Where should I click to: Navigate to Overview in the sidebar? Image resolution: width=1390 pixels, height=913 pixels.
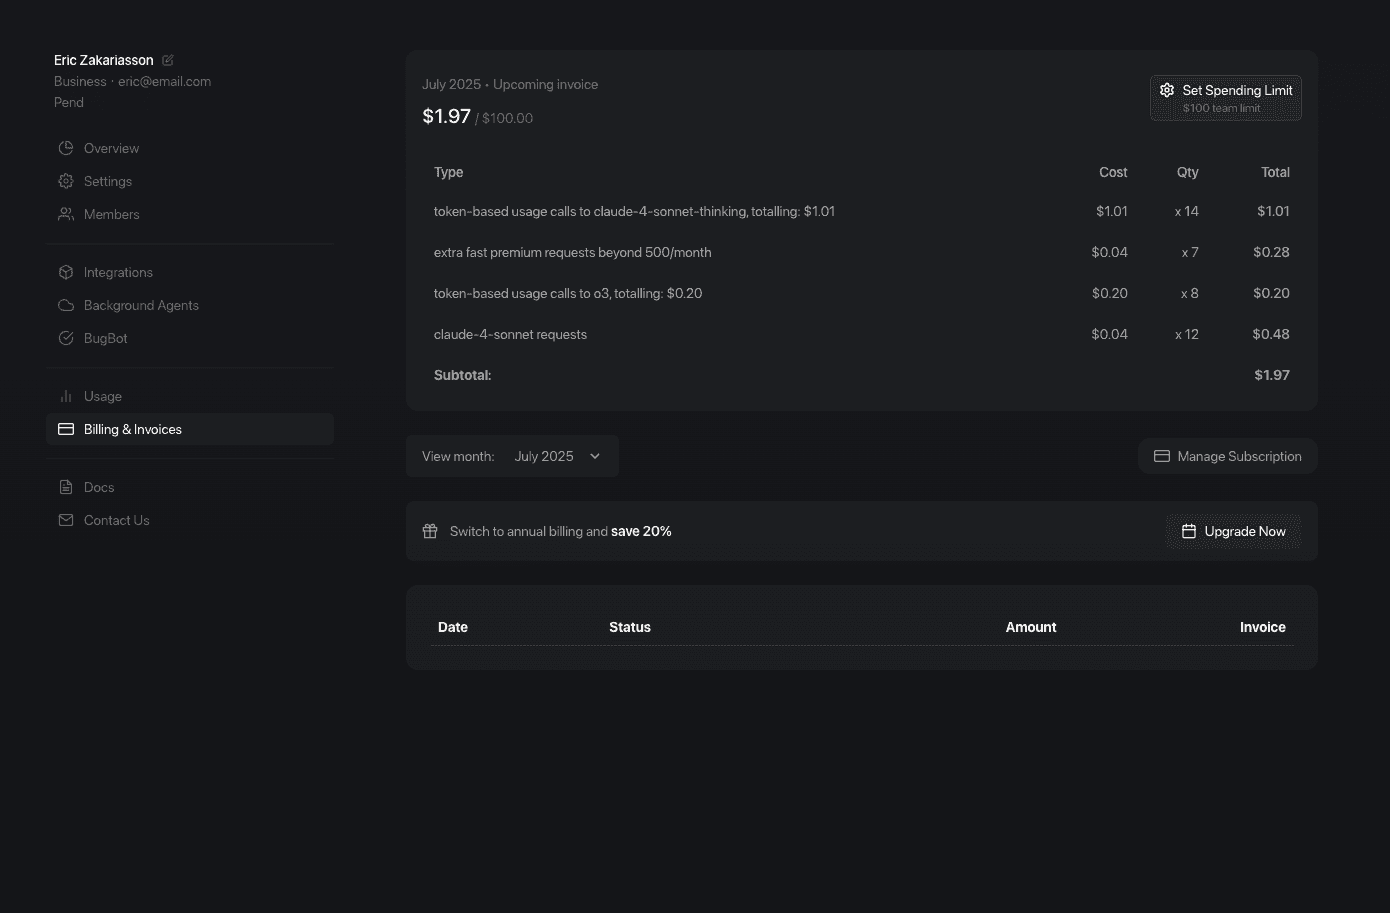point(111,147)
